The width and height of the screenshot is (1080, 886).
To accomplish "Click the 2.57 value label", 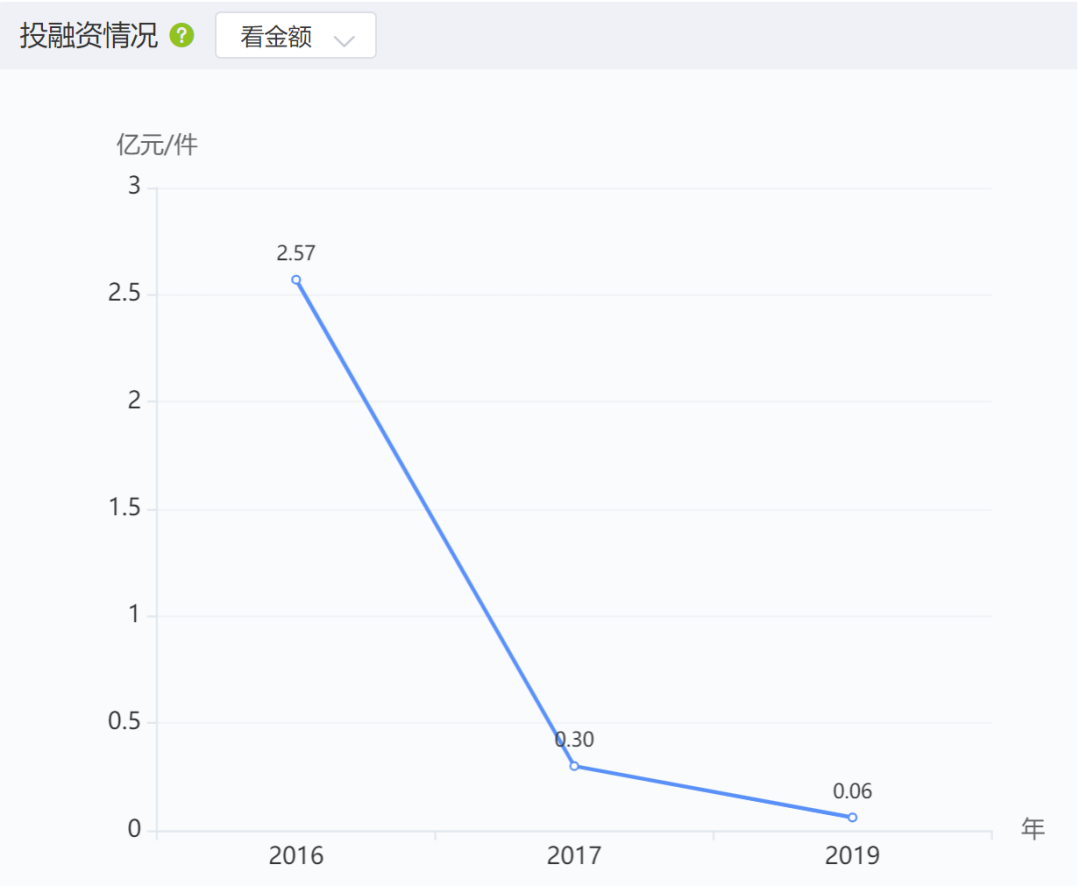I will tap(296, 254).
